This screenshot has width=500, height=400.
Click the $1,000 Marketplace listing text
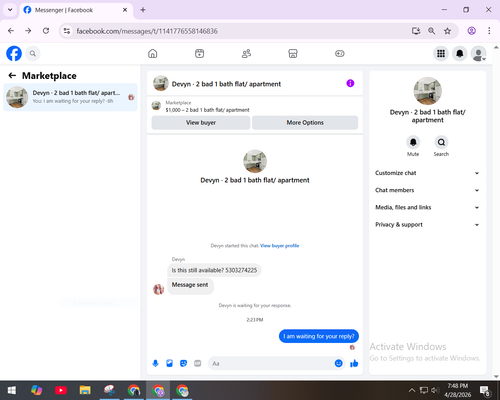[207, 110]
